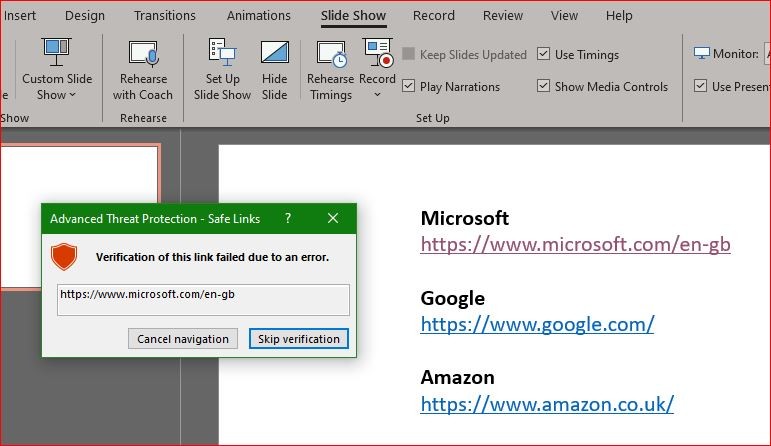Click the monitor icon beside Monitor label
Screen dimensions: 771x446
pyautogui.click(x=701, y=54)
